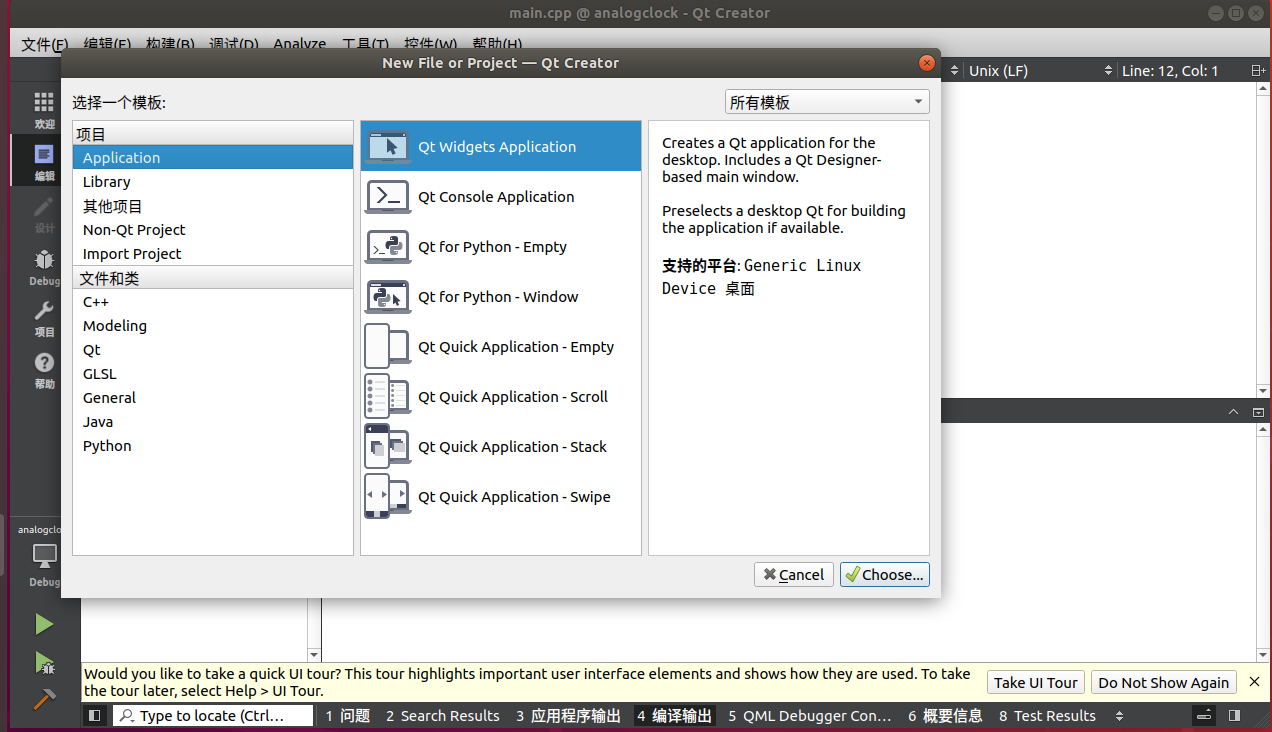Toggle left sidebar icon in status bar

click(95, 716)
